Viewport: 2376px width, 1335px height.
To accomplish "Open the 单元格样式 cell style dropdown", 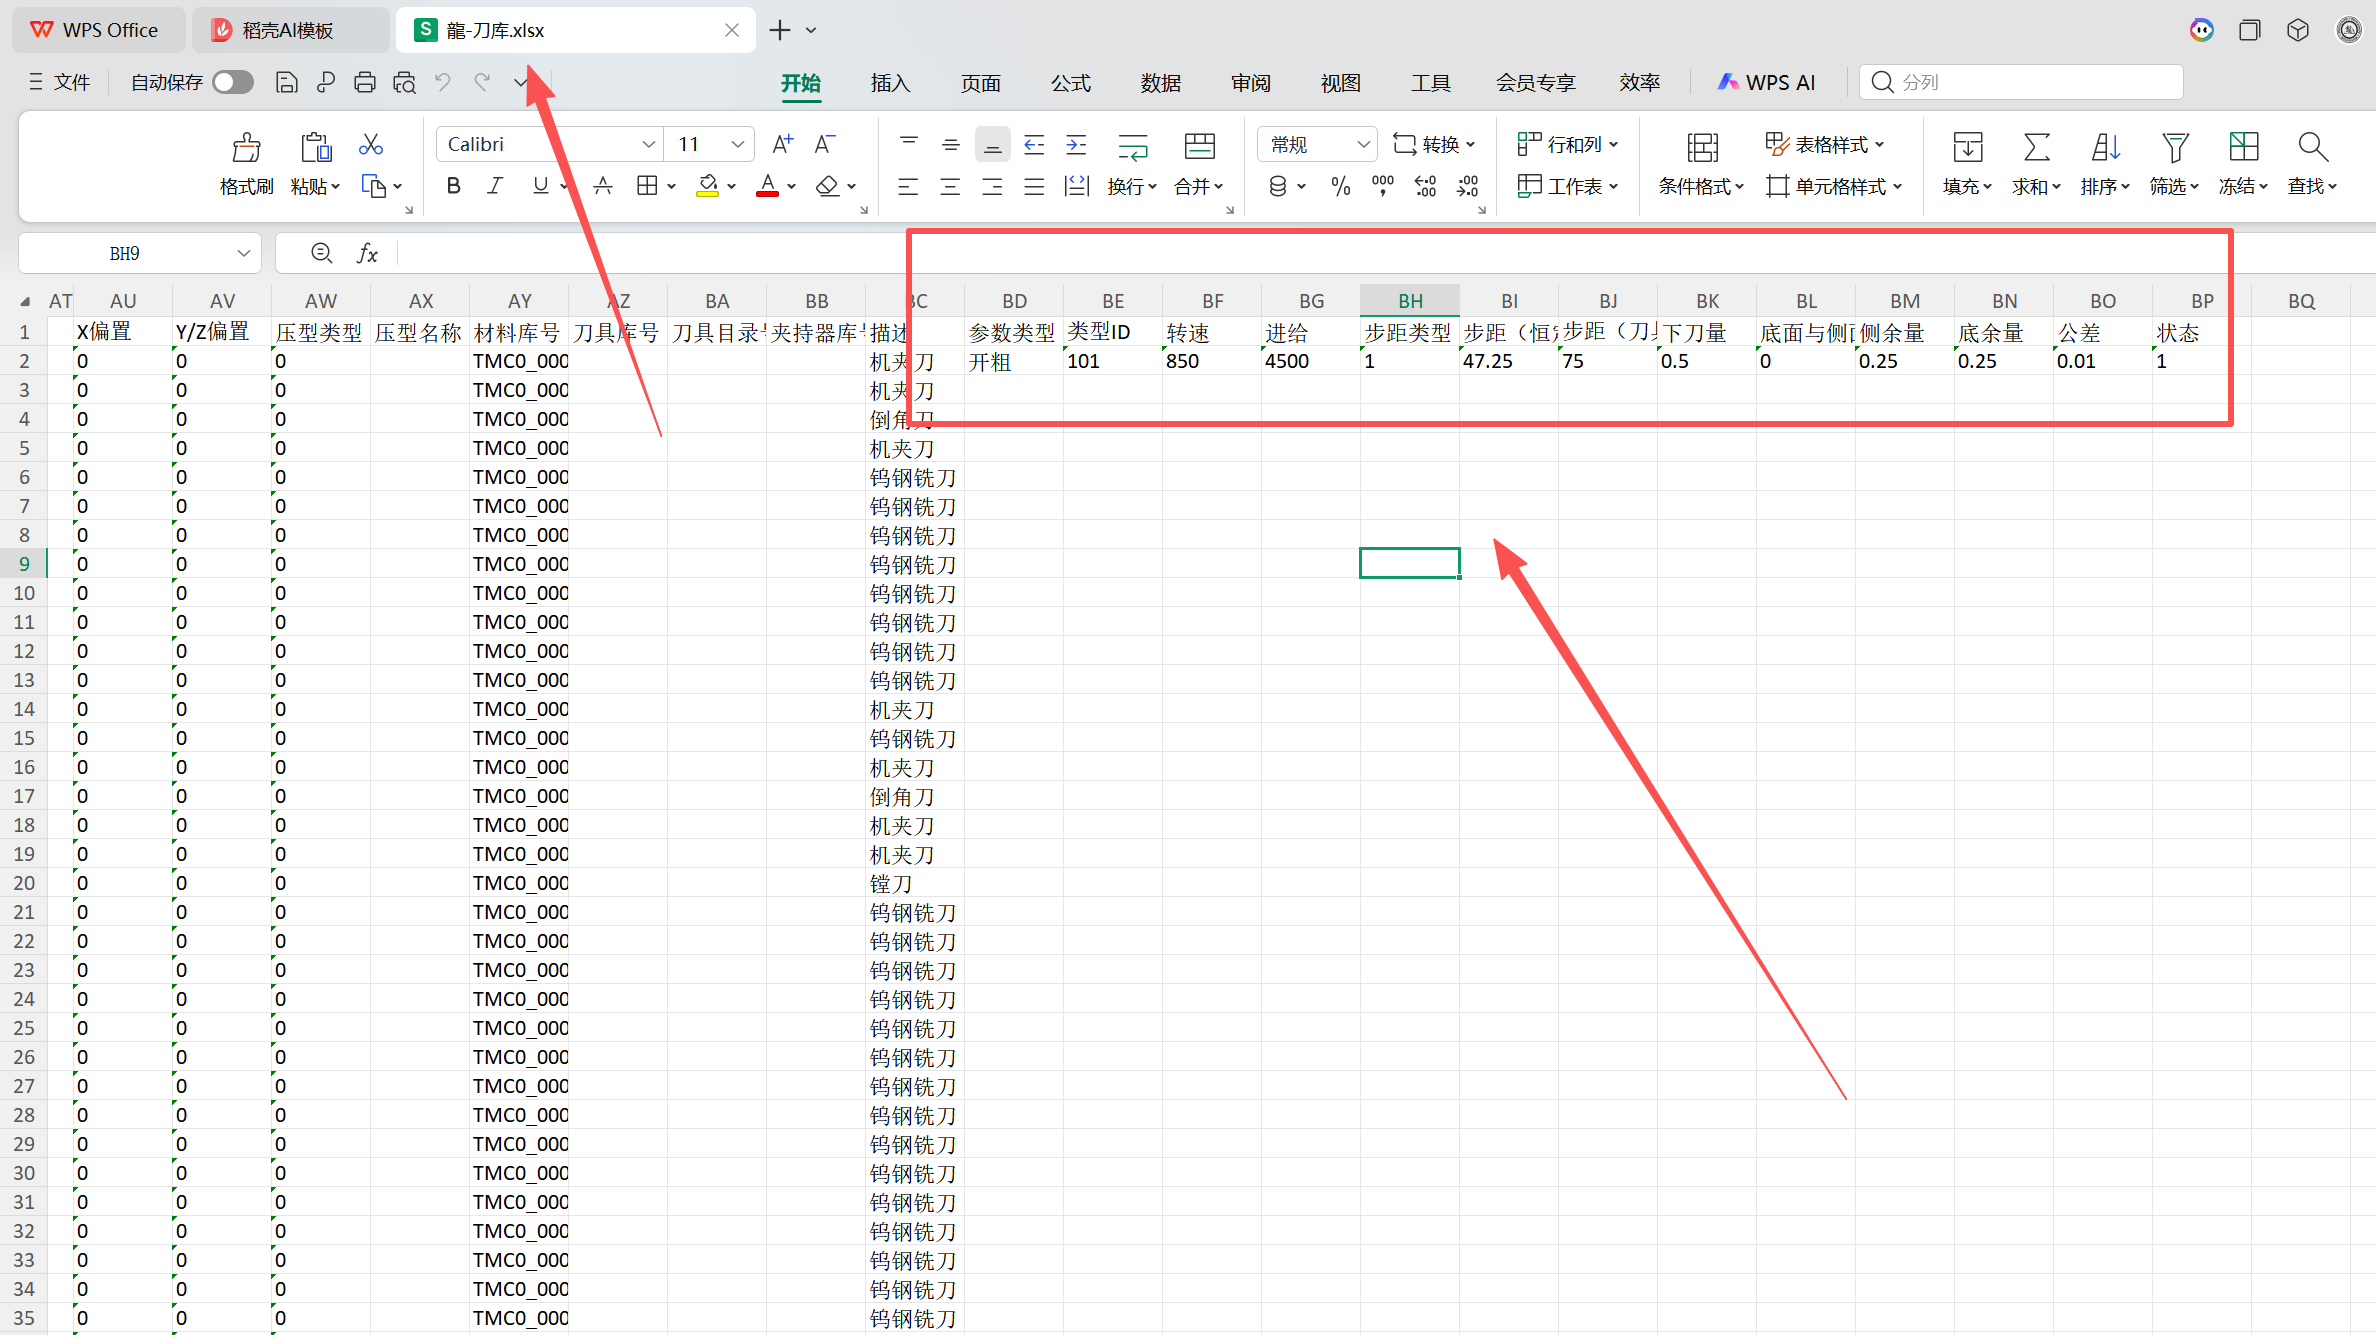I will coord(1834,186).
